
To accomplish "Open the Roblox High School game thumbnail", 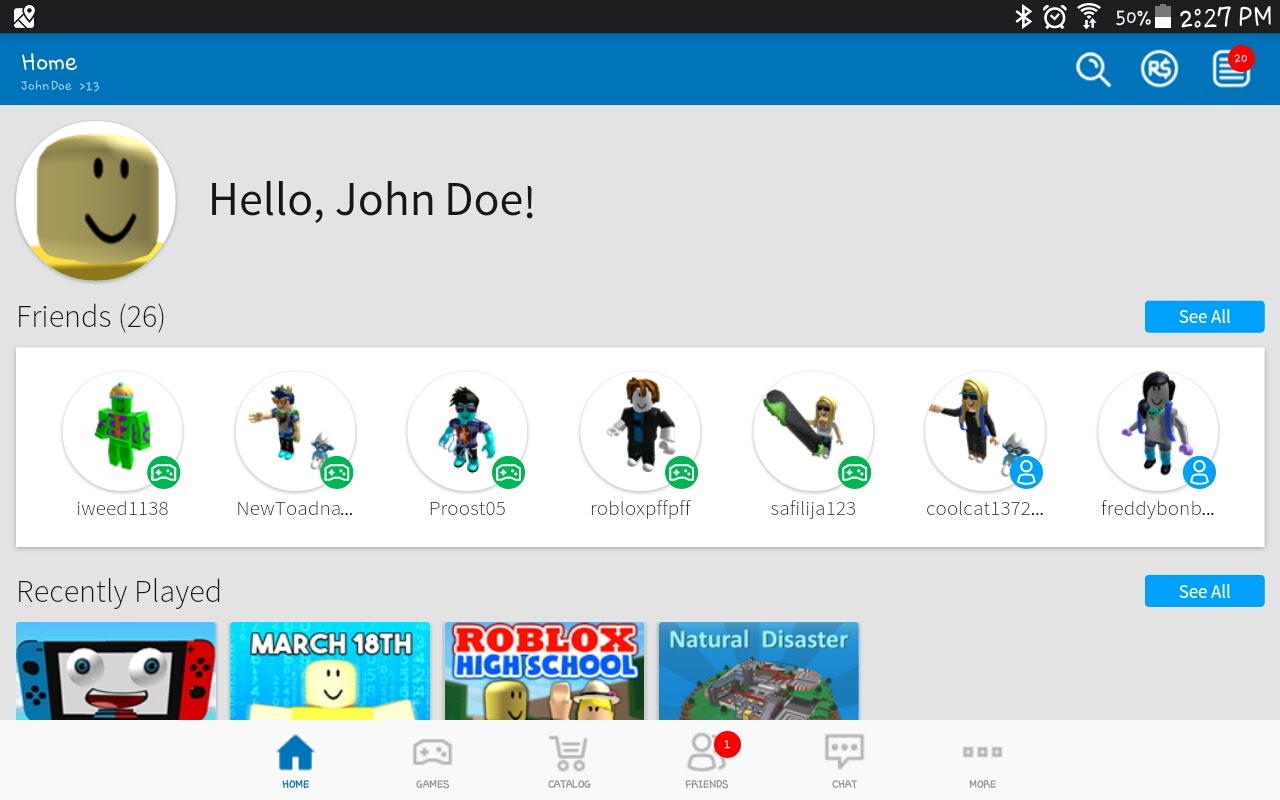I will coord(544,671).
